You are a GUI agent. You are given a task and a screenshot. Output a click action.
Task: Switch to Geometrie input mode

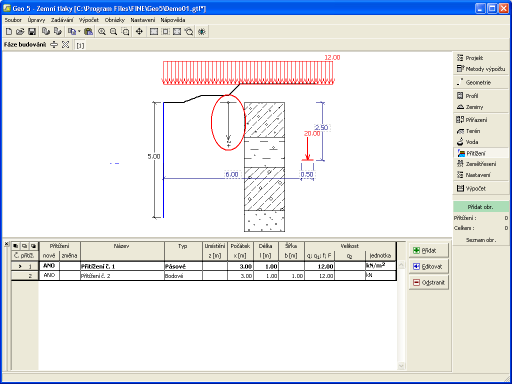[x=481, y=82]
